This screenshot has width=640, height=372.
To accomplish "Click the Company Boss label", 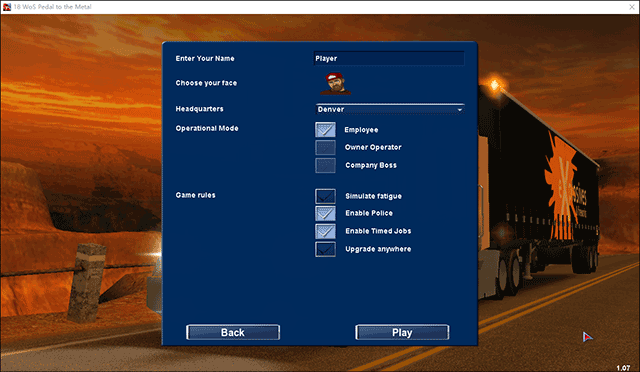I will 371,165.
